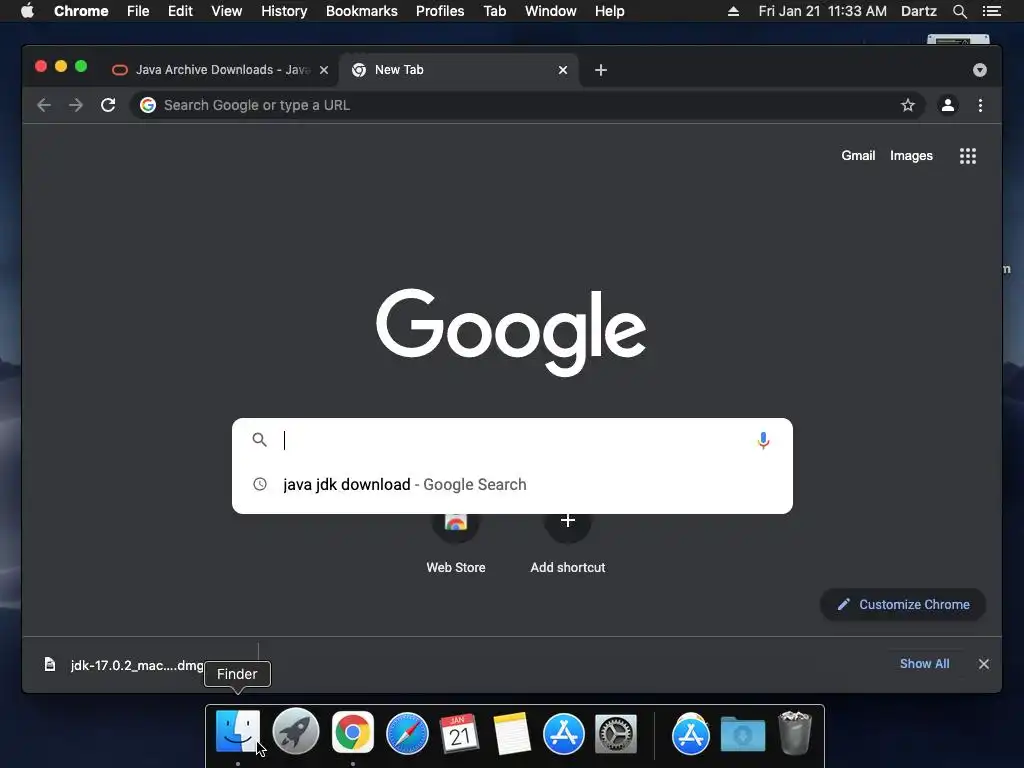Expand the tab search dropdown arrow

click(x=980, y=70)
